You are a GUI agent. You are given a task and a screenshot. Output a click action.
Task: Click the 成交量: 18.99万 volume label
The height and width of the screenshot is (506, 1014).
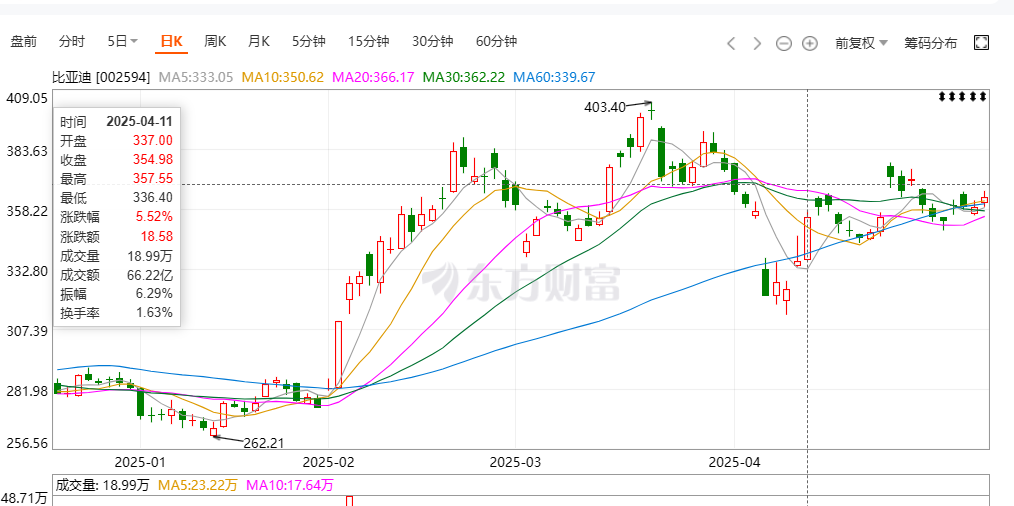click(102, 485)
